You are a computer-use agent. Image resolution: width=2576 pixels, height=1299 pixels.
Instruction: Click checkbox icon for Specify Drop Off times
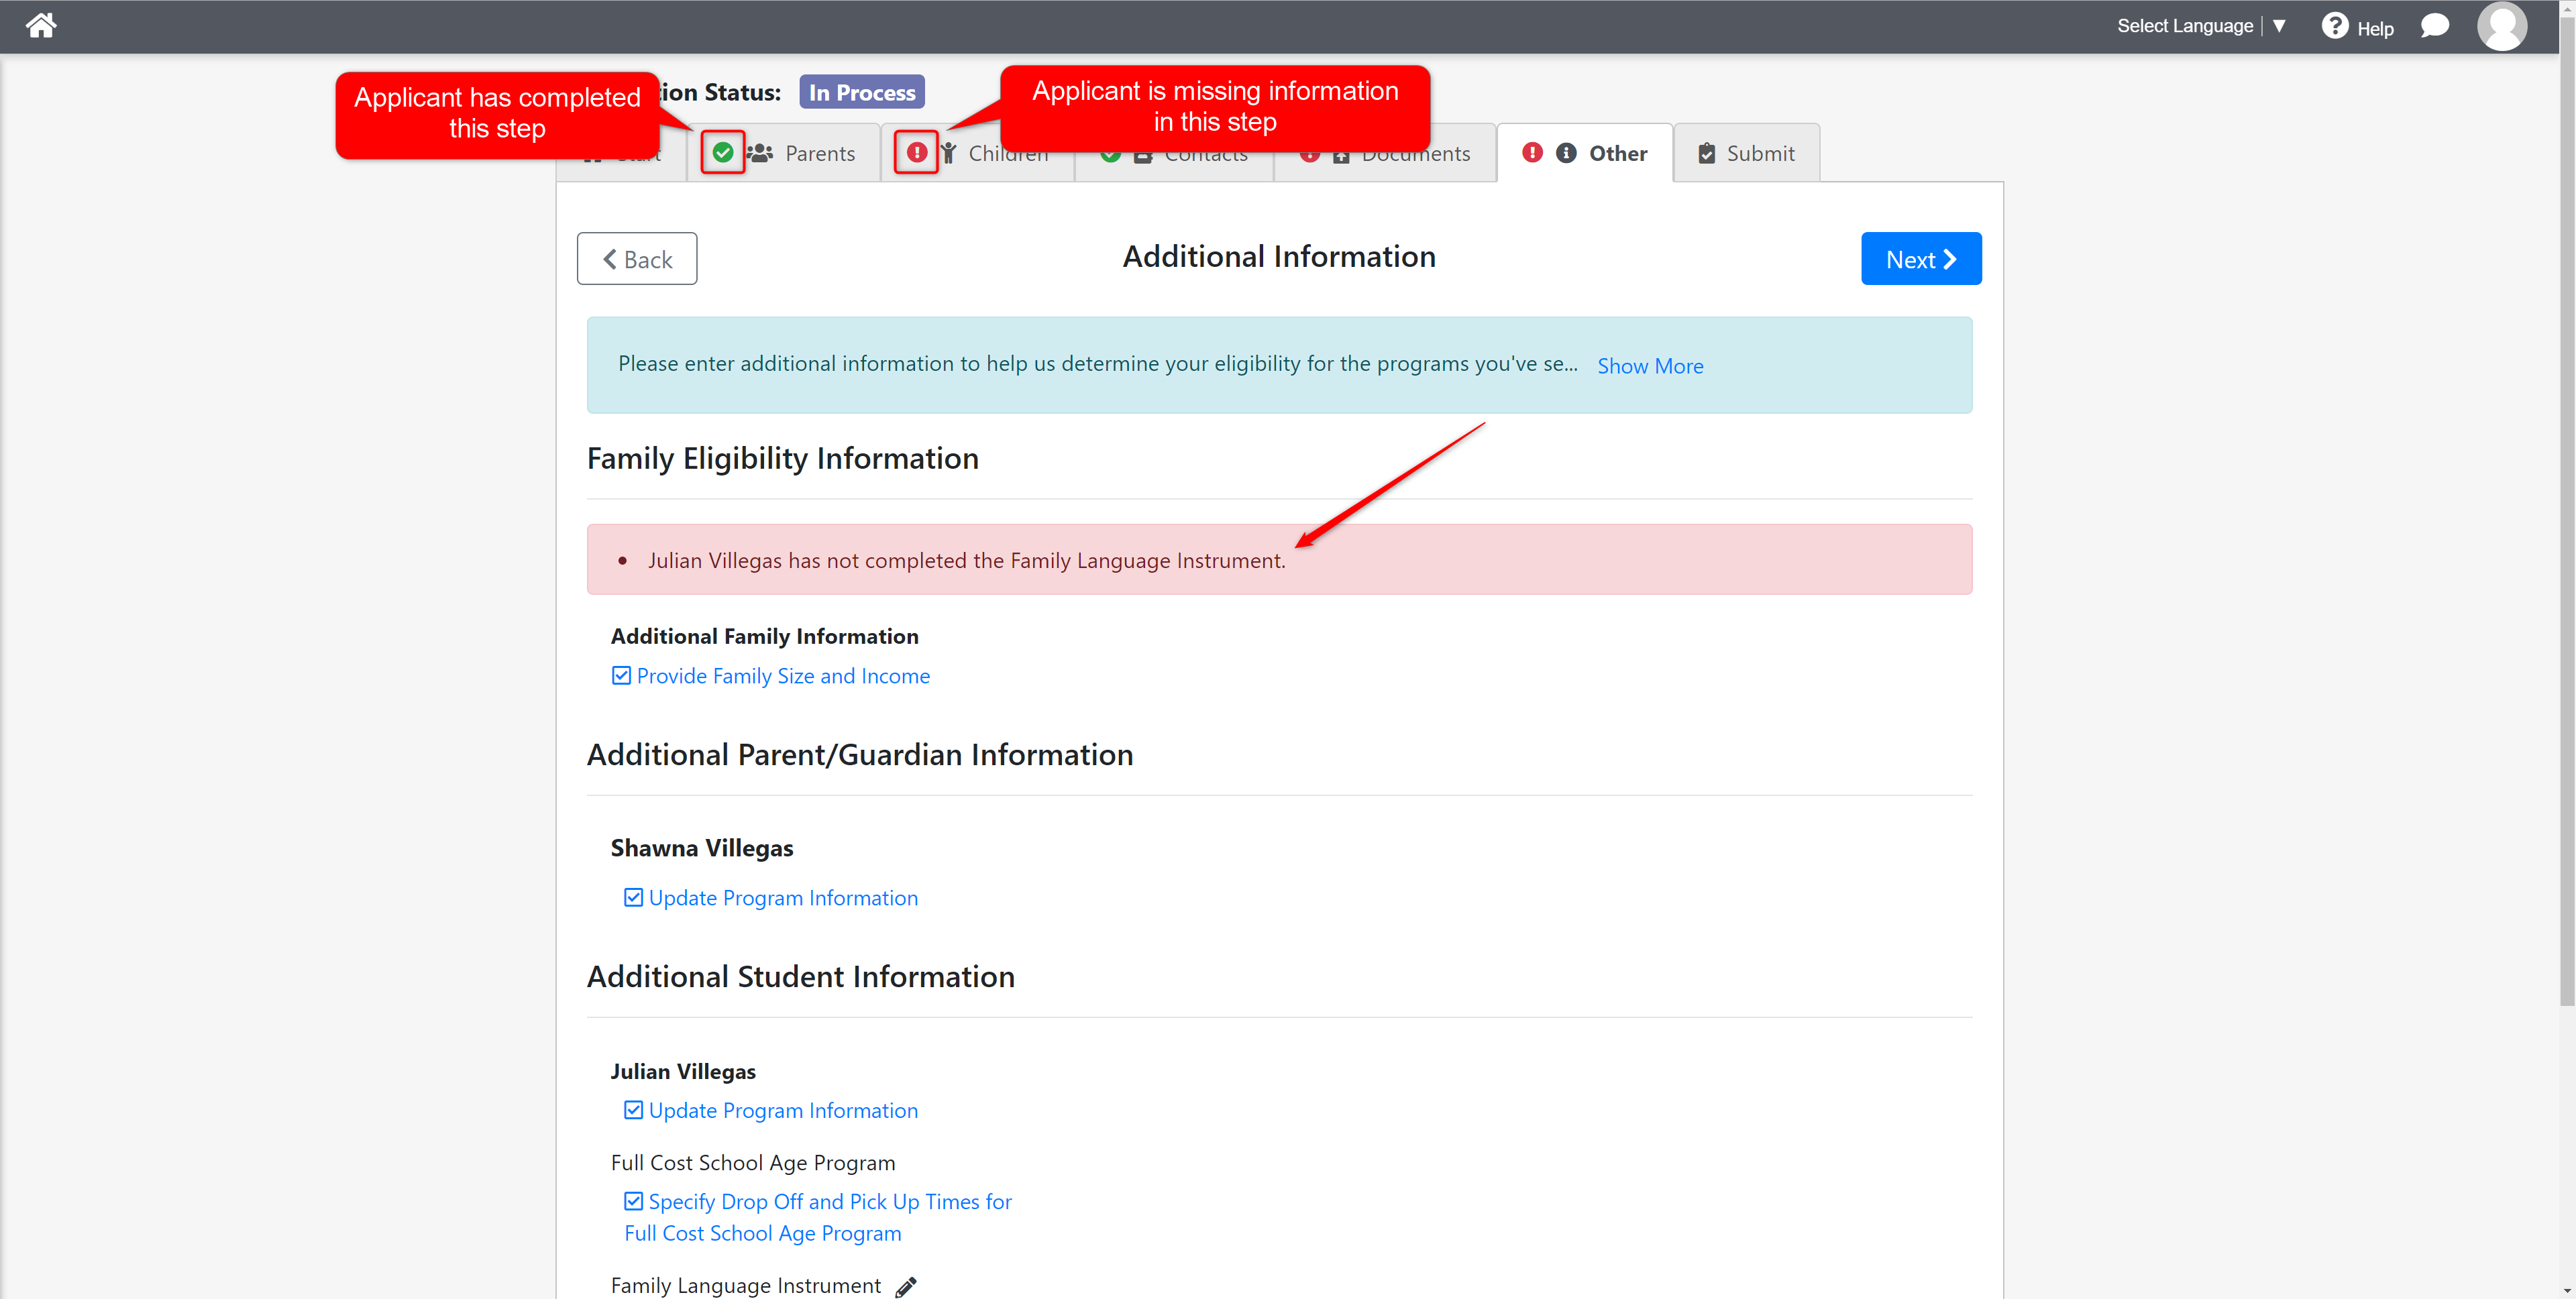(x=633, y=1201)
